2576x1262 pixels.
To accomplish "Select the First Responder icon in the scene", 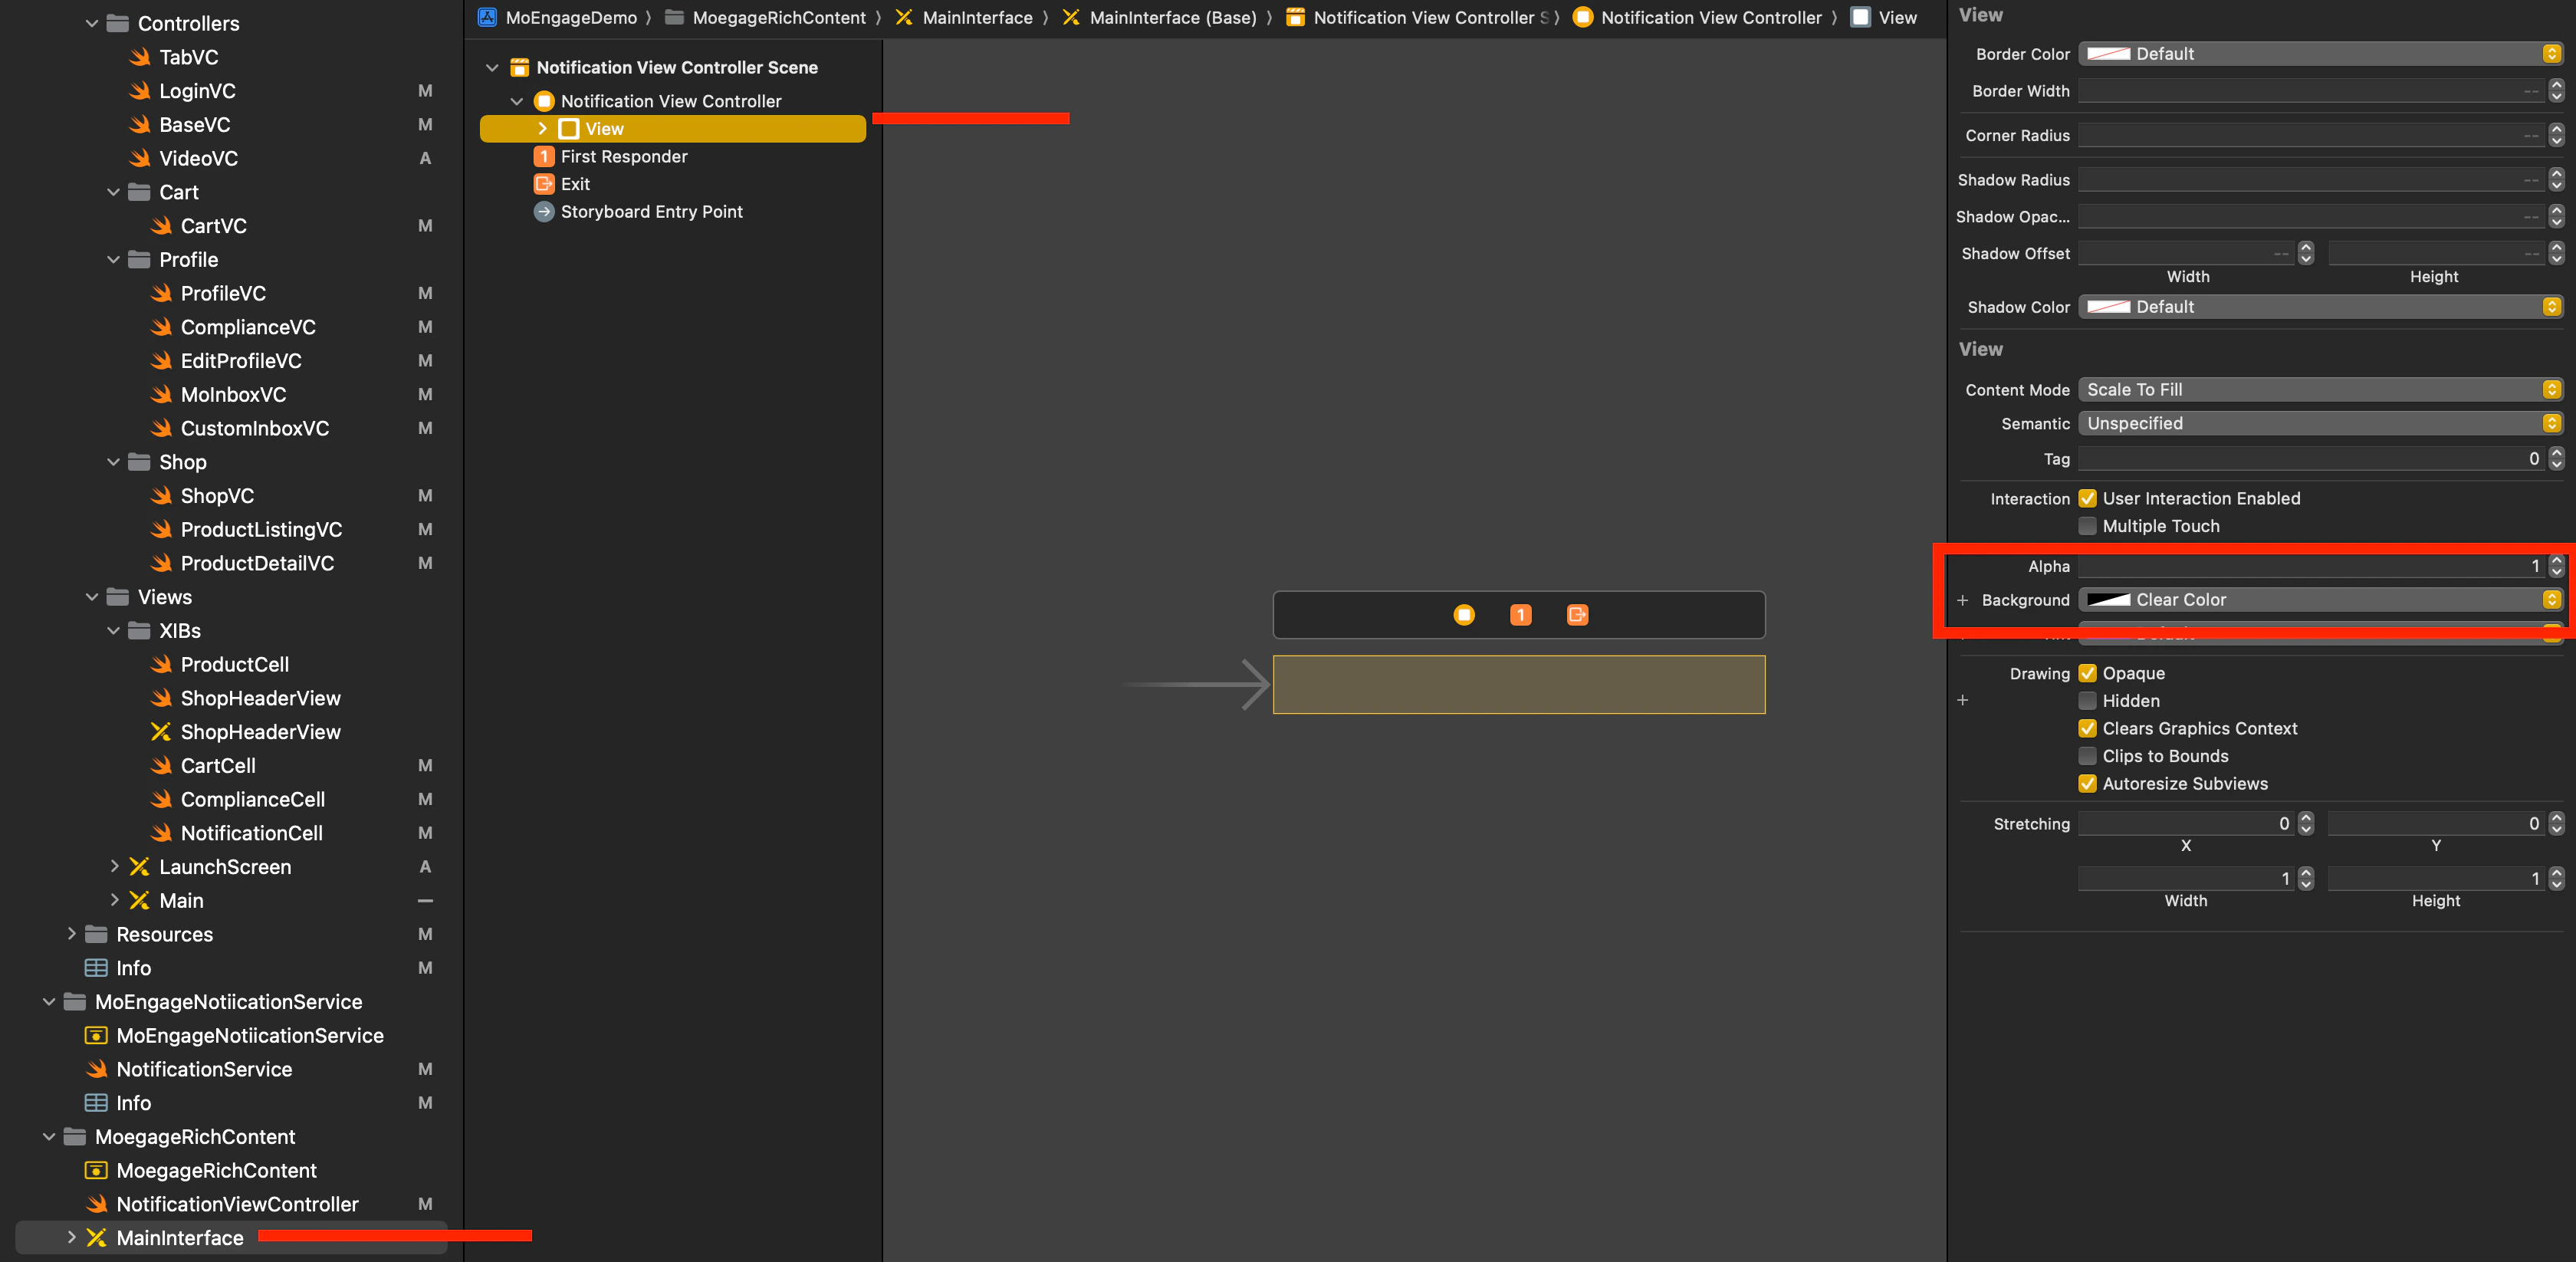I will click(545, 156).
